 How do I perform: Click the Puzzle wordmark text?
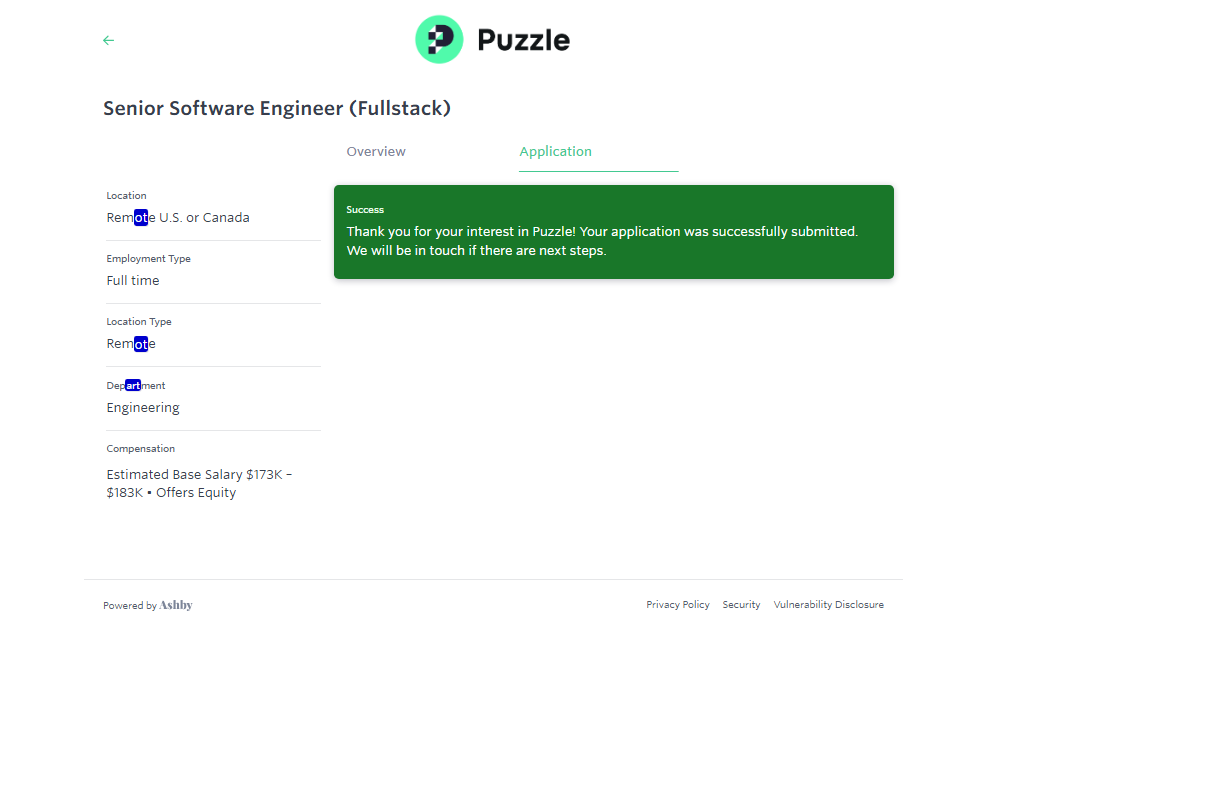[x=523, y=40]
